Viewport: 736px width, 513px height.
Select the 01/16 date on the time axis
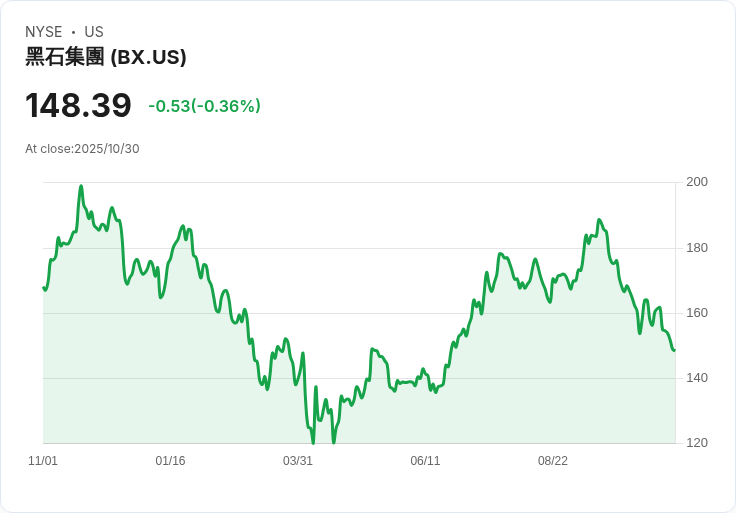tap(170, 461)
